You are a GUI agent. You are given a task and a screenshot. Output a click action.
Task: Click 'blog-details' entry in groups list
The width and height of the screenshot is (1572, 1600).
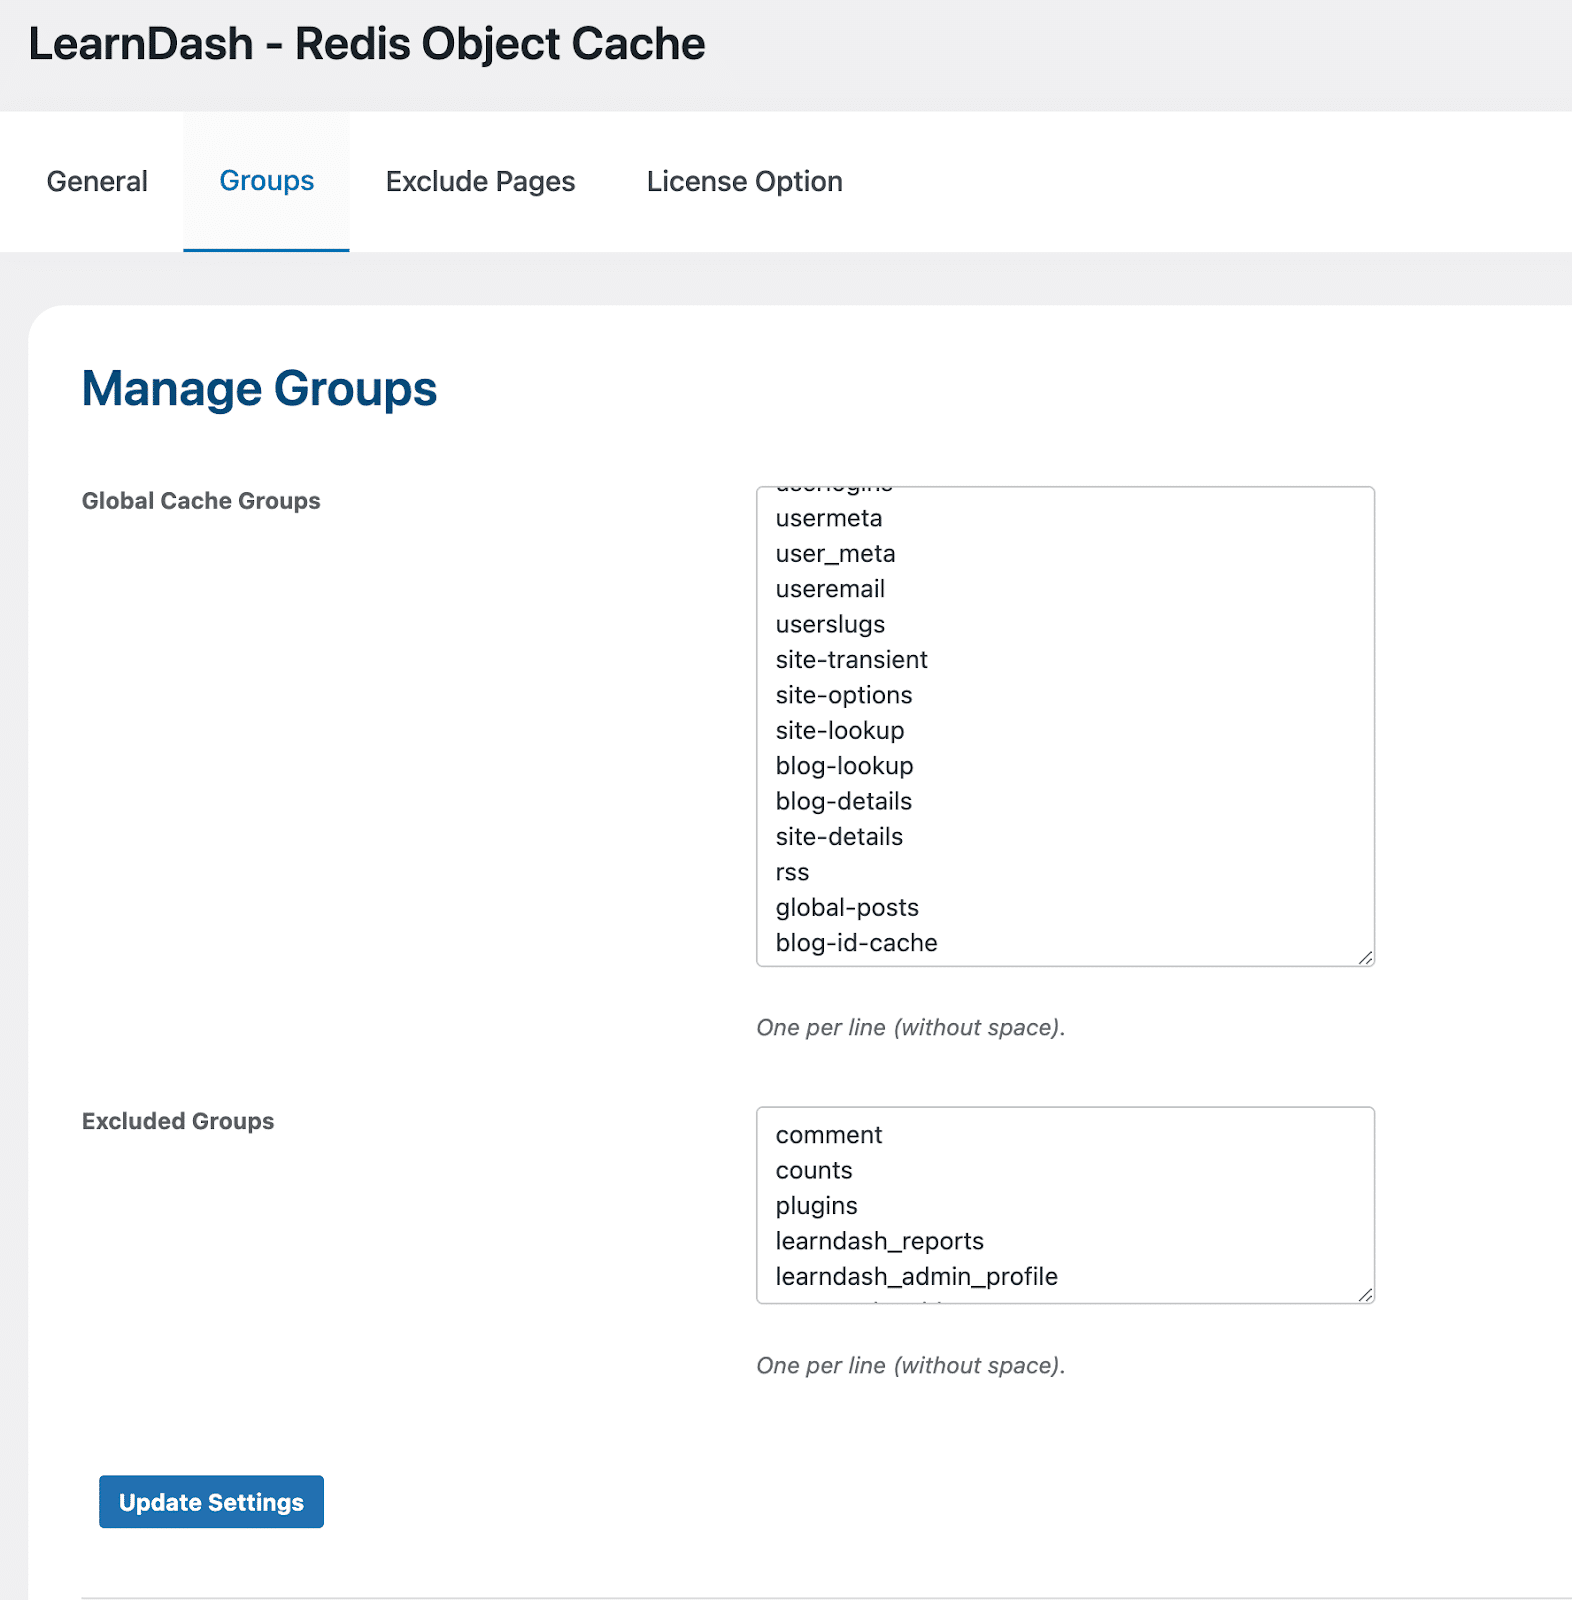tap(844, 801)
